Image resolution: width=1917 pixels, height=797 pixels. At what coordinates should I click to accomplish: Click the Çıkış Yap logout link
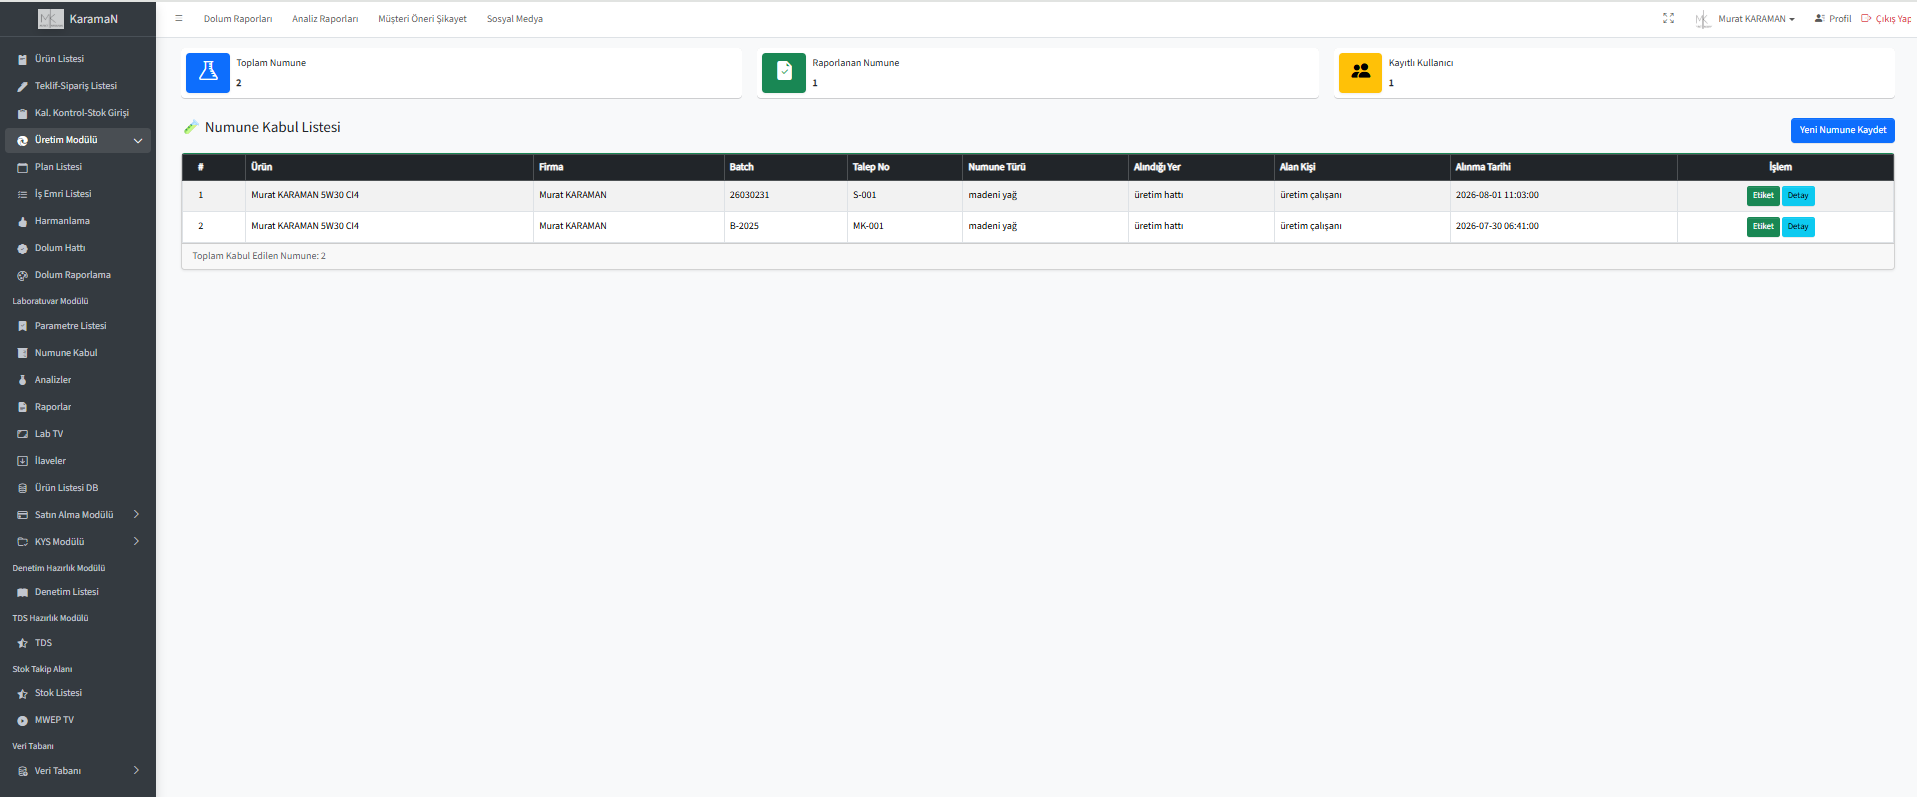tap(1886, 19)
